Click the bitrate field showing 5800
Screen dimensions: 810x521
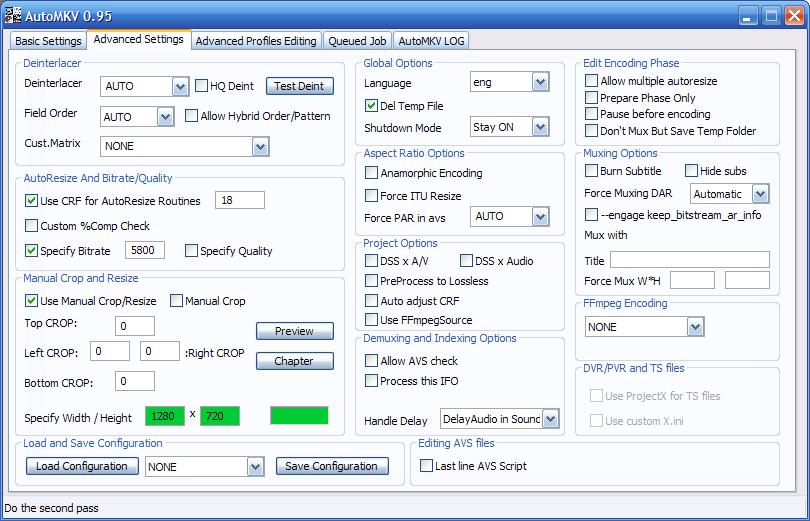[145, 250]
